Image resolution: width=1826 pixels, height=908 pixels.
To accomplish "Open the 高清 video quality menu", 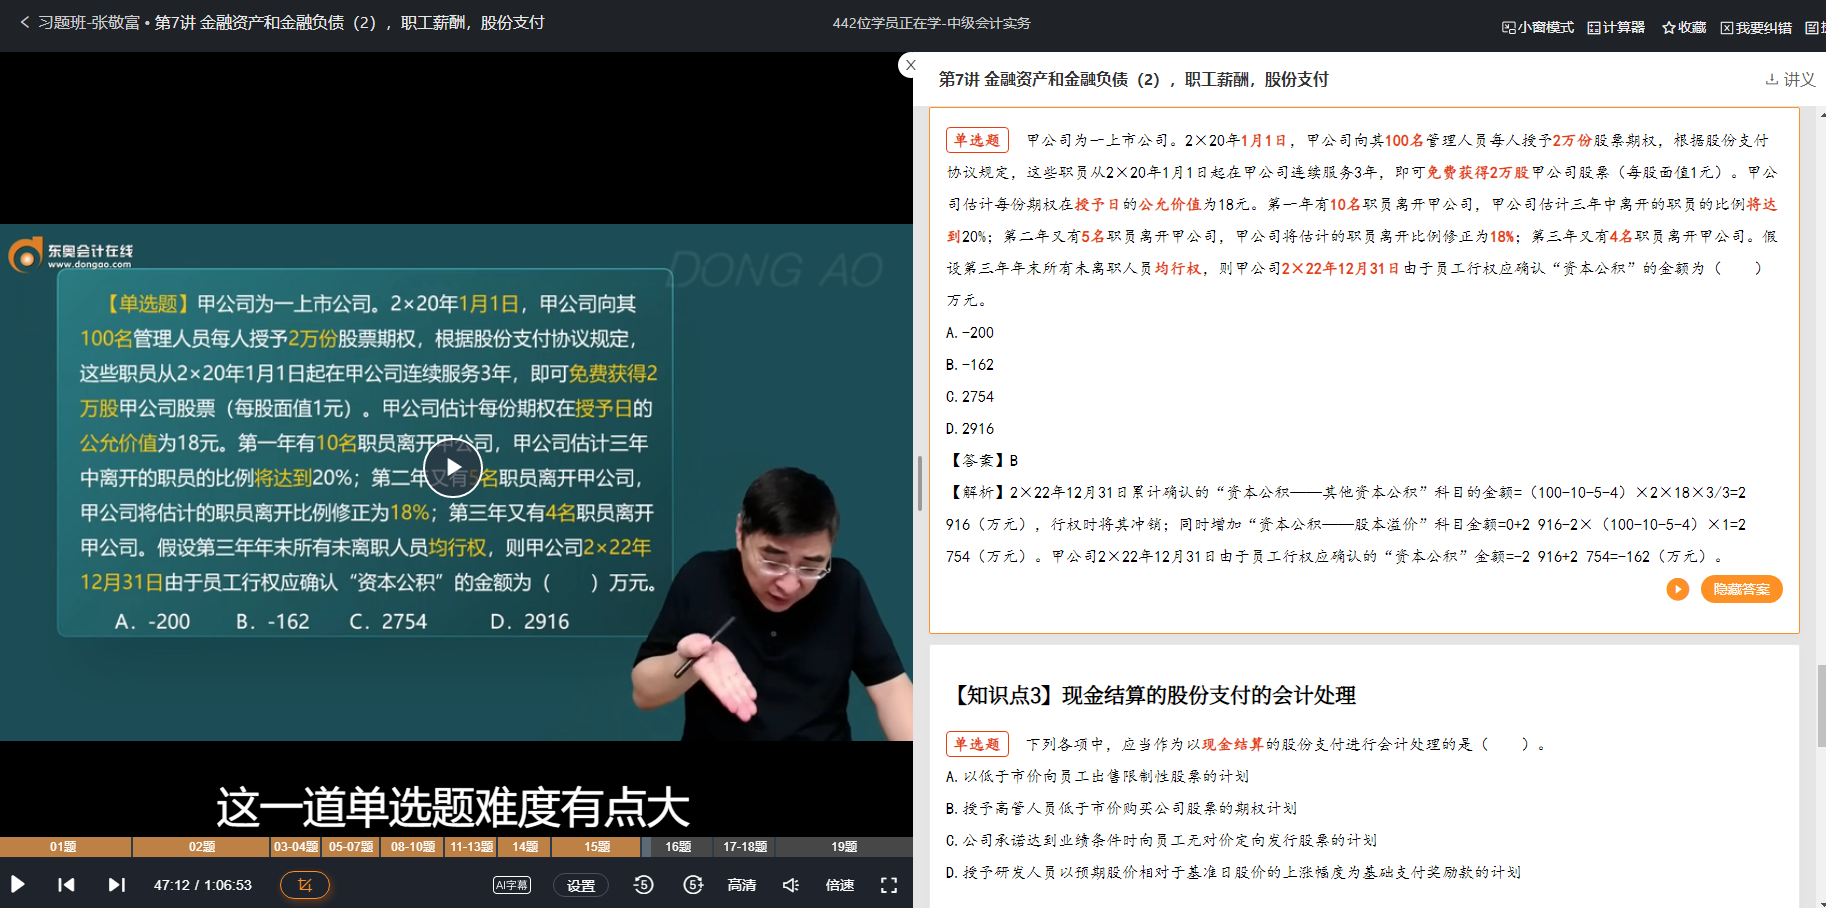I will click(x=741, y=885).
